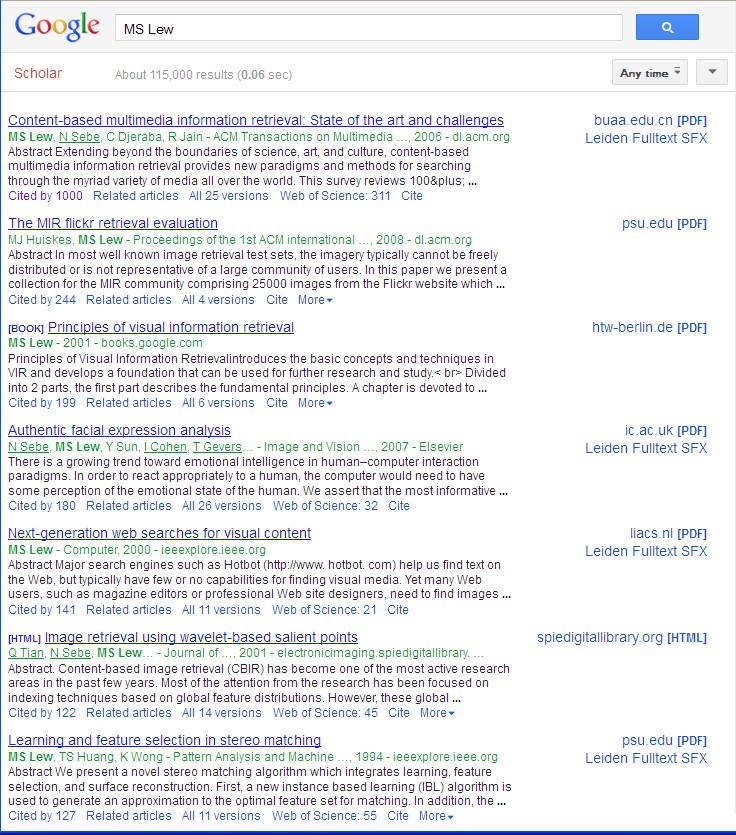Click Cited by 127
The height and width of the screenshot is (835, 736).
click(42, 816)
